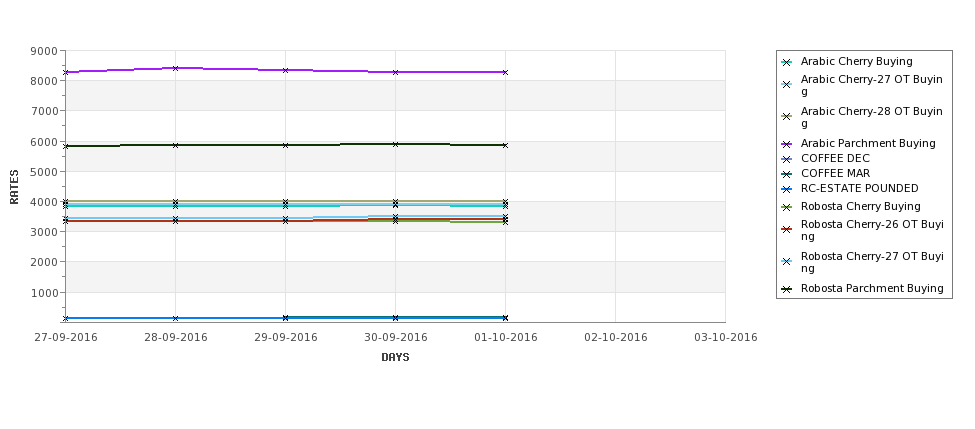The width and height of the screenshot is (975, 429).
Task: Select the Arabic Cherry-28 OT Buying legend label
Action: pyautogui.click(x=872, y=118)
